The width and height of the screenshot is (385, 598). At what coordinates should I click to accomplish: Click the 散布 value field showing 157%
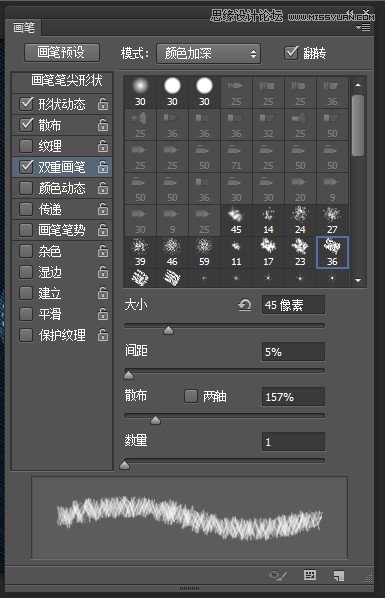click(293, 397)
